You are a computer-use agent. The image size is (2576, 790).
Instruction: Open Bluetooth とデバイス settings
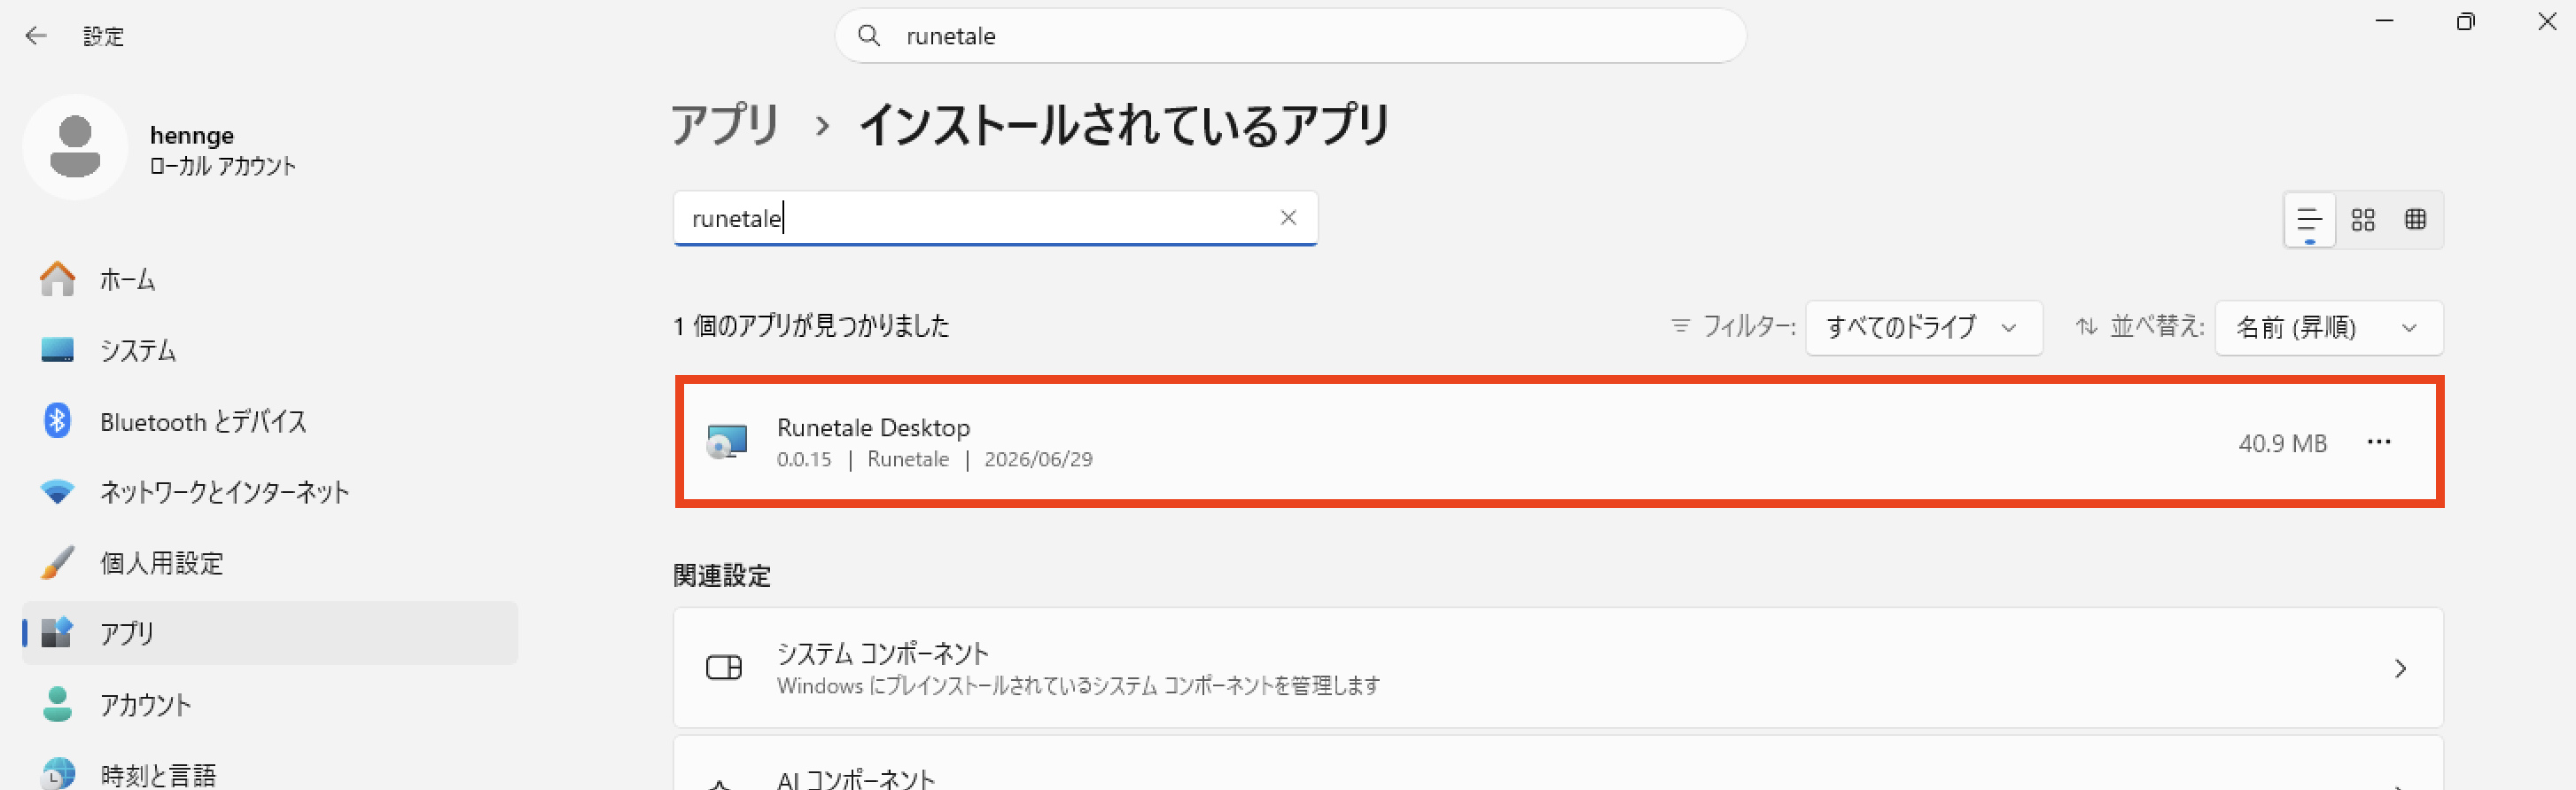point(270,421)
